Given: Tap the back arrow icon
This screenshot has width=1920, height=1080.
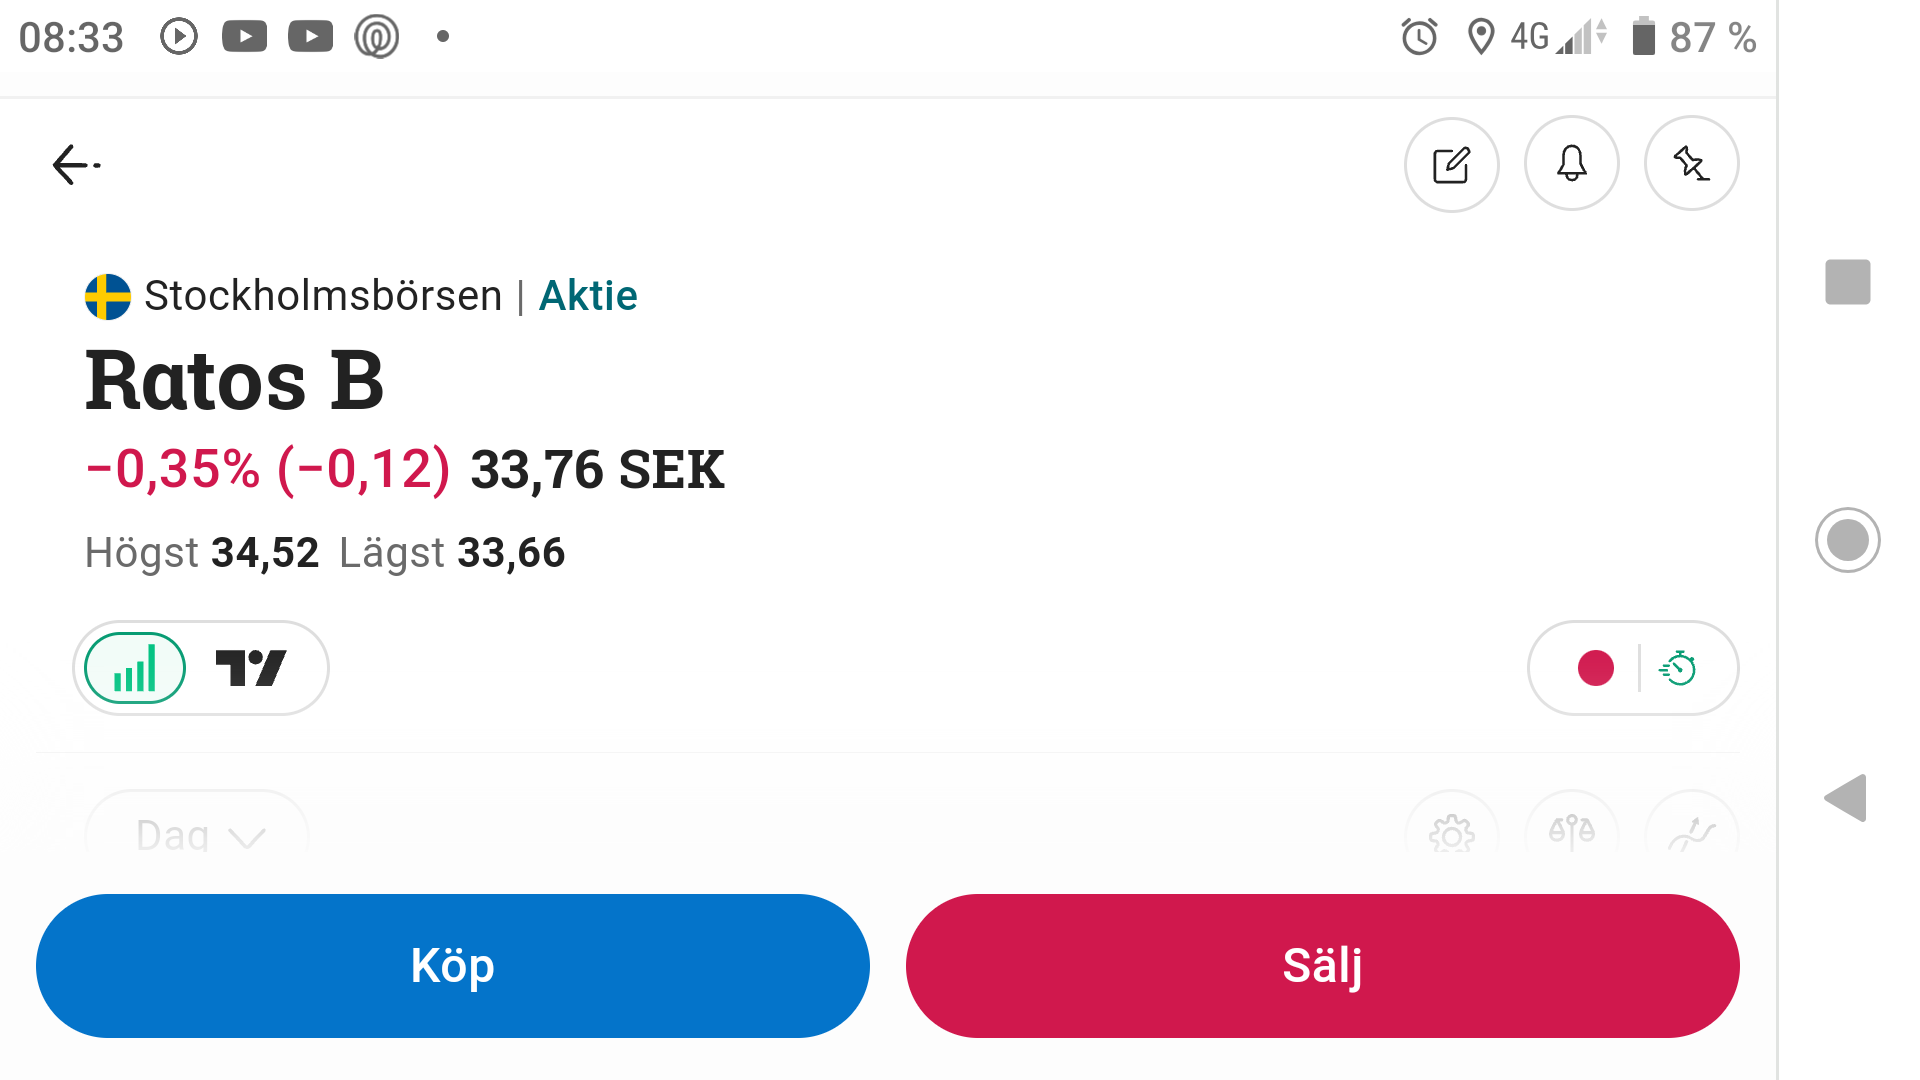Looking at the screenshot, I should pyautogui.click(x=75, y=165).
